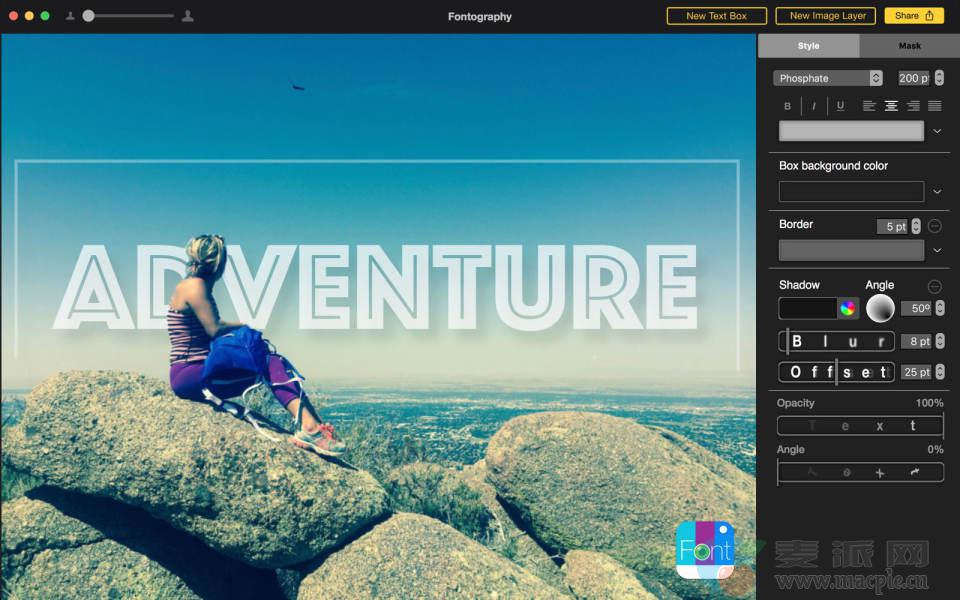960x600 pixels.
Task: Toggle italic text formatting
Action: [814, 106]
